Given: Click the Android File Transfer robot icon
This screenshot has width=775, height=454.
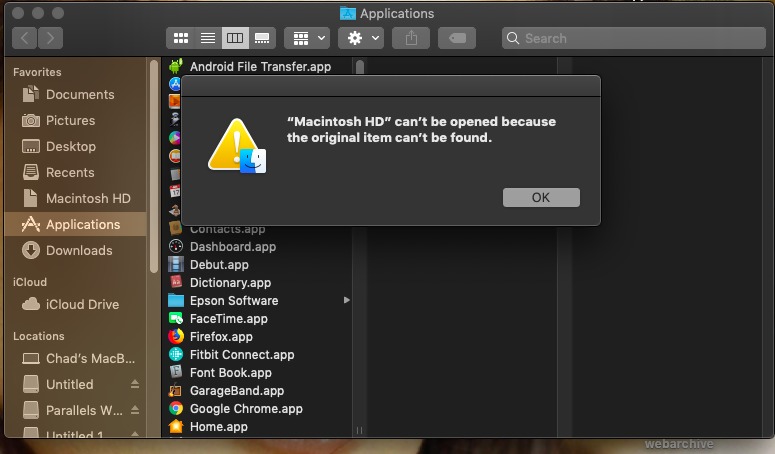Looking at the screenshot, I should coord(175,66).
